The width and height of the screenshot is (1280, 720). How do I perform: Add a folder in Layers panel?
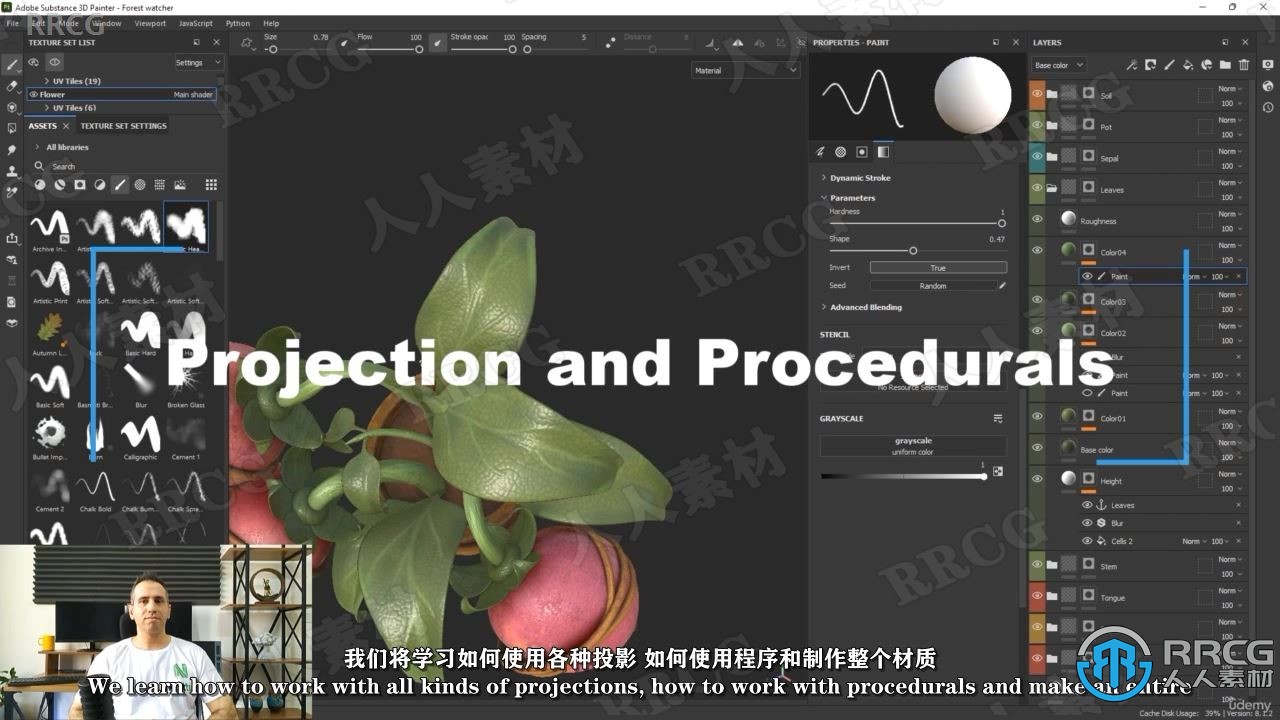1225,65
